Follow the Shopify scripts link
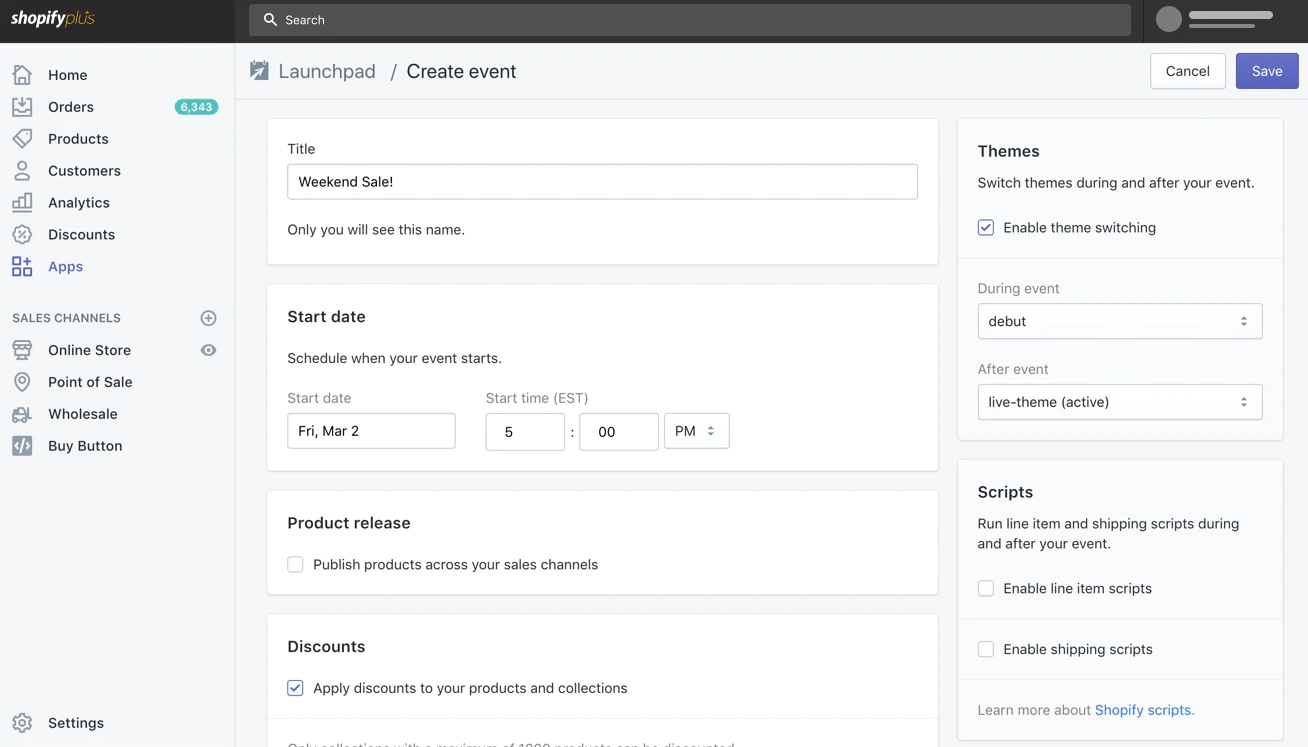This screenshot has width=1308, height=747. point(1143,709)
